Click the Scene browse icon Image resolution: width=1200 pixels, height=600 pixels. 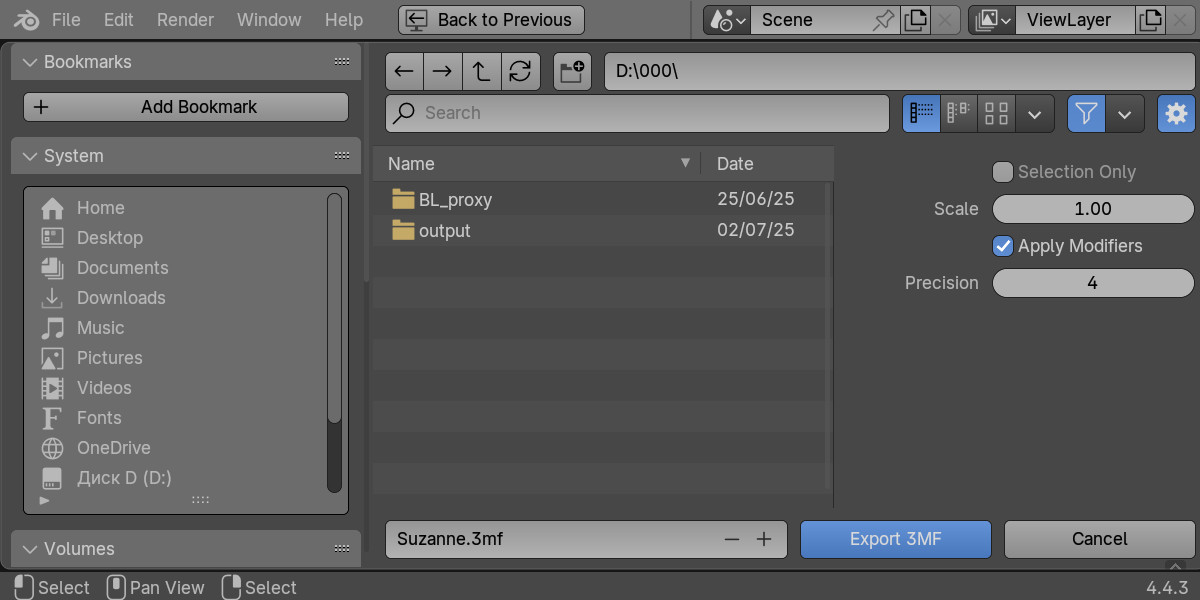[727, 20]
